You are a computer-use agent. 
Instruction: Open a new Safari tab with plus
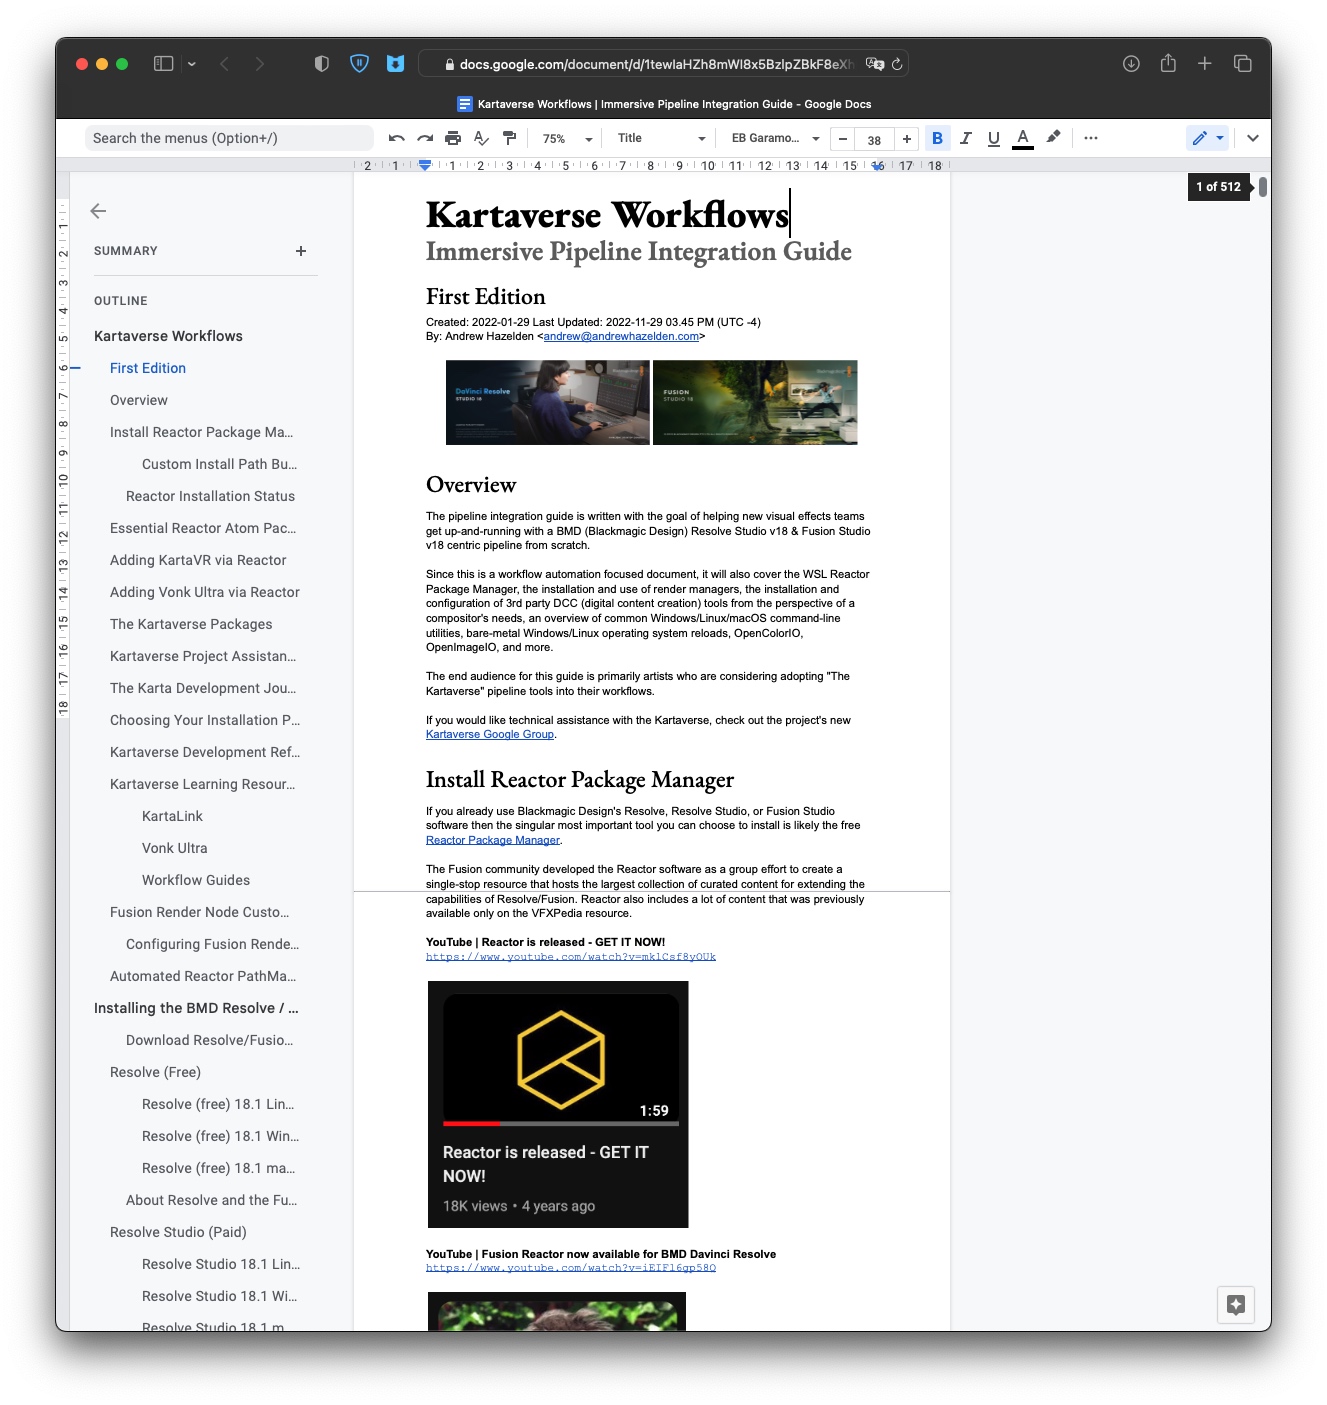click(1205, 64)
